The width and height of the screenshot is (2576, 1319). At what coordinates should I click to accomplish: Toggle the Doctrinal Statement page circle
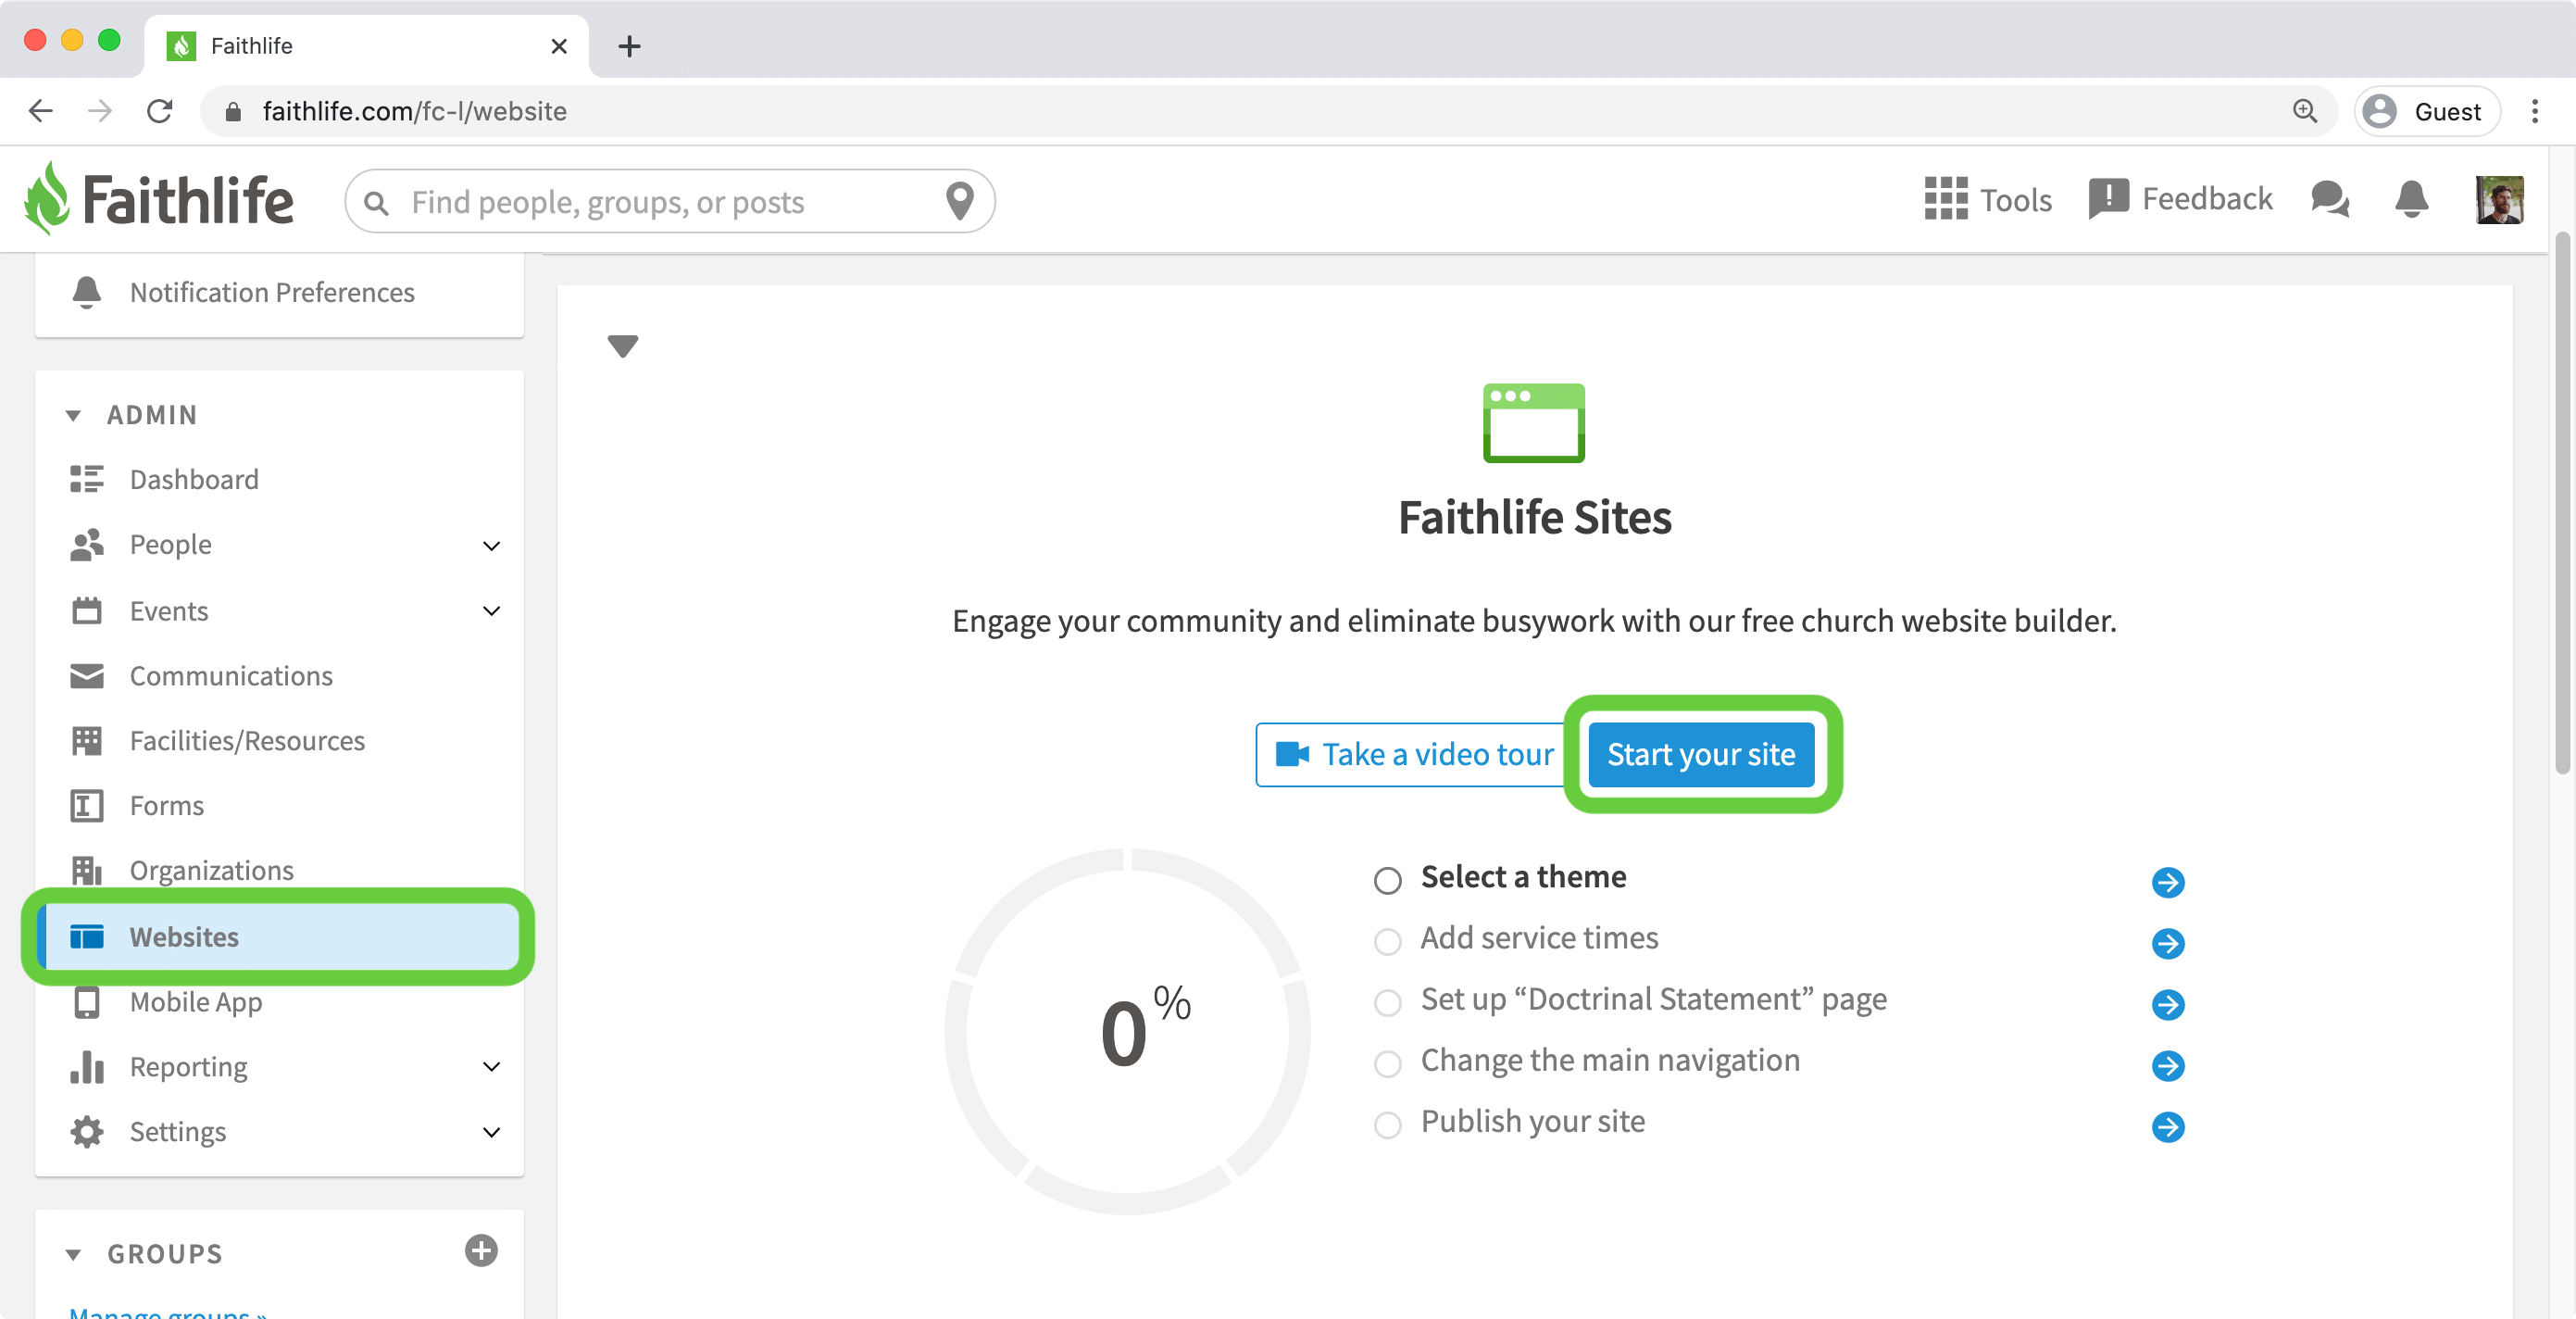(1387, 1002)
